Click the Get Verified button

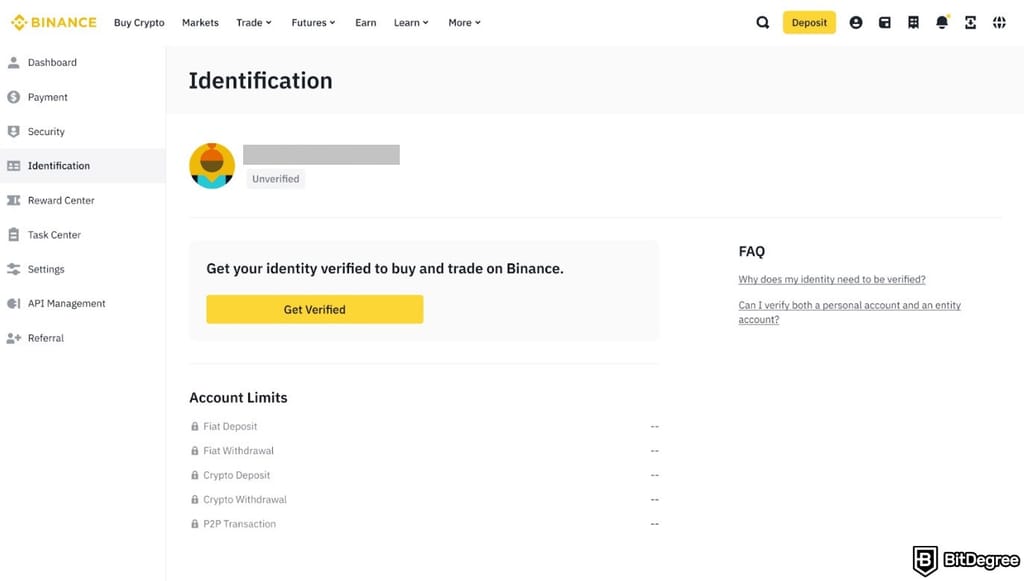(315, 309)
